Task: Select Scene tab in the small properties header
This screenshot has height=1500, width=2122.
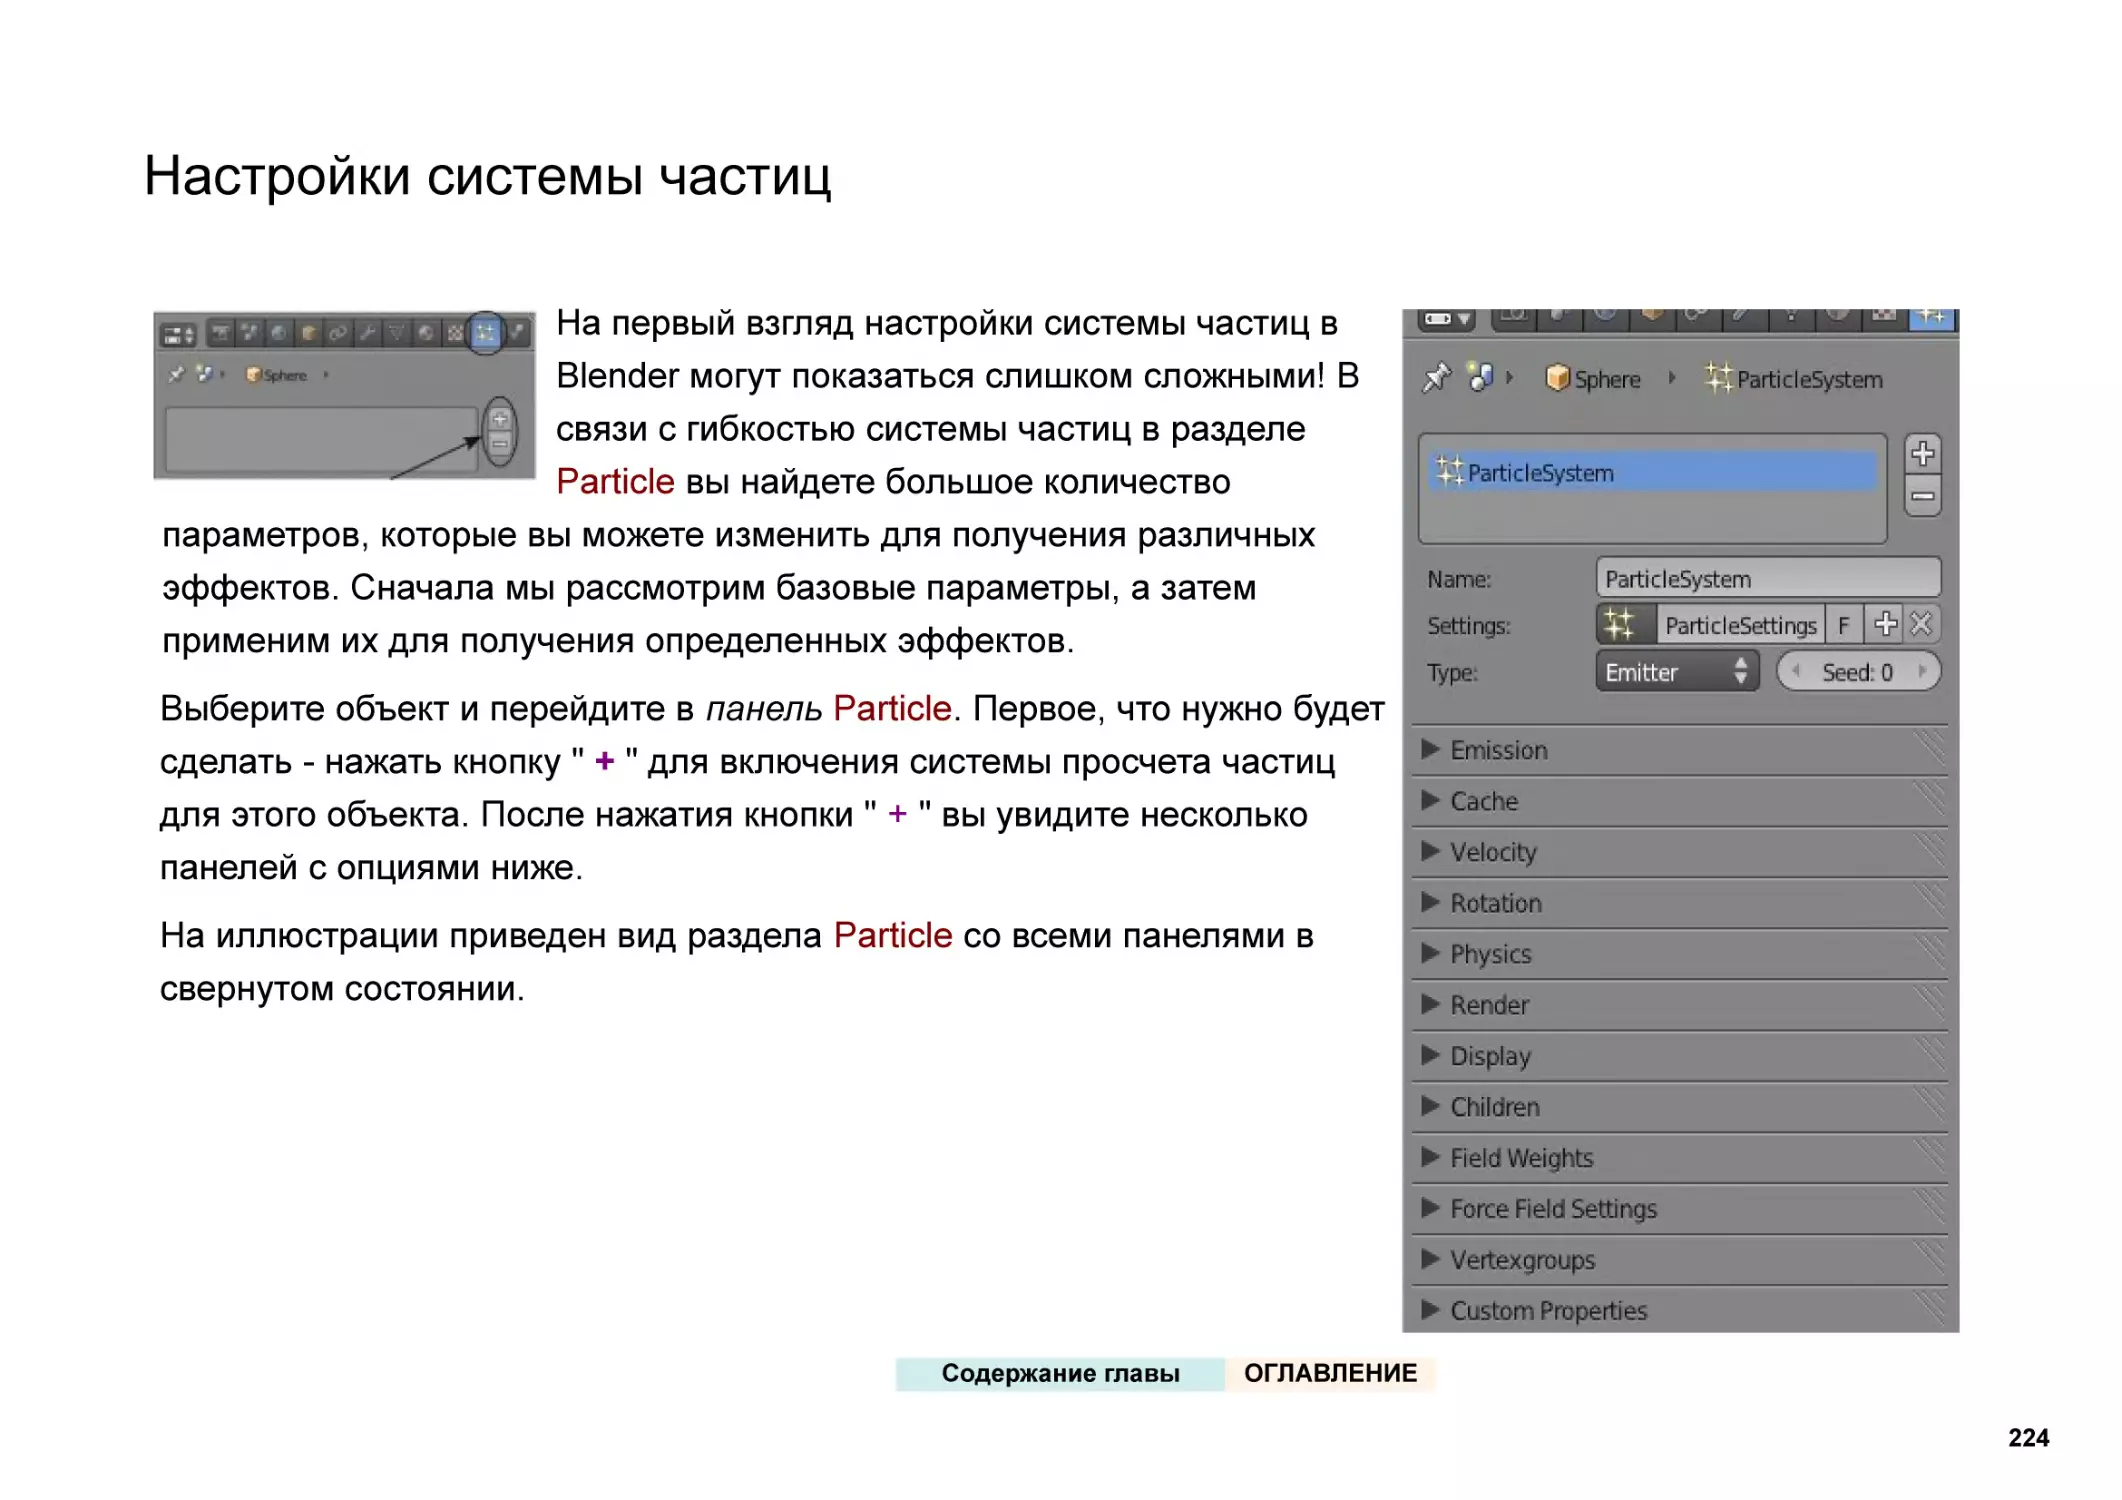Action: 249,334
